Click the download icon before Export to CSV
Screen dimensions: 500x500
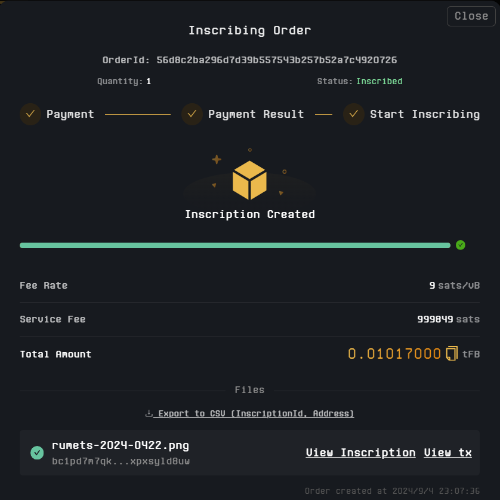point(149,414)
